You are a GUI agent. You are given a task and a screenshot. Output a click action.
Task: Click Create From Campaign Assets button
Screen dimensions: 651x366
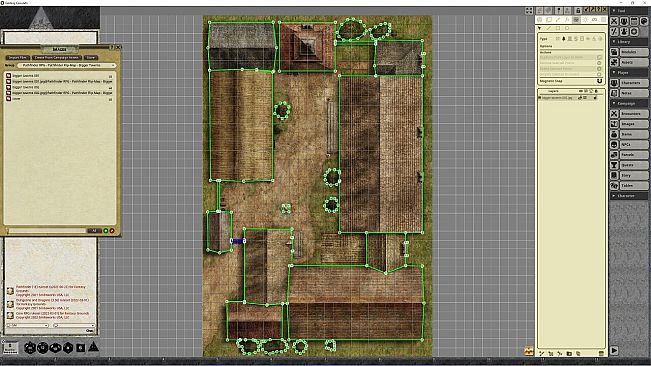point(56,57)
